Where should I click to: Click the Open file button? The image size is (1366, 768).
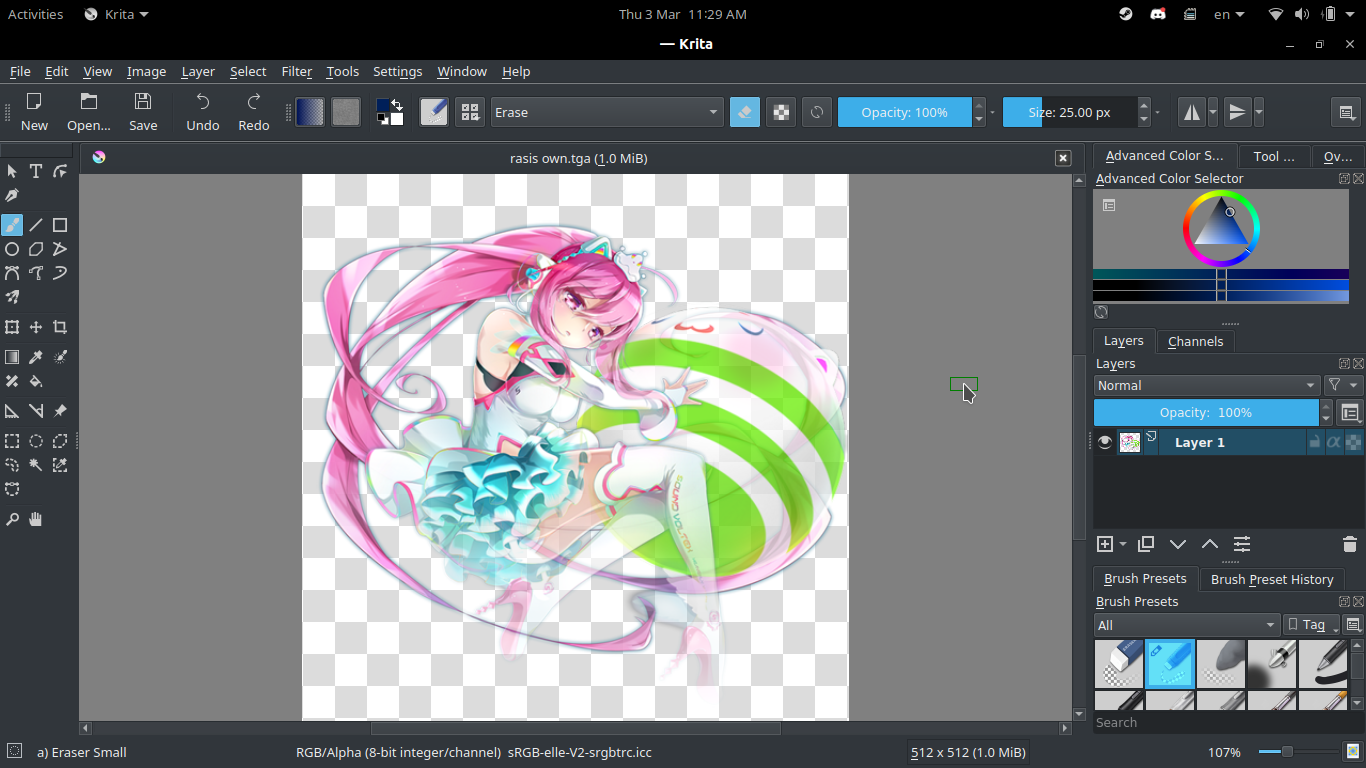tap(89, 112)
